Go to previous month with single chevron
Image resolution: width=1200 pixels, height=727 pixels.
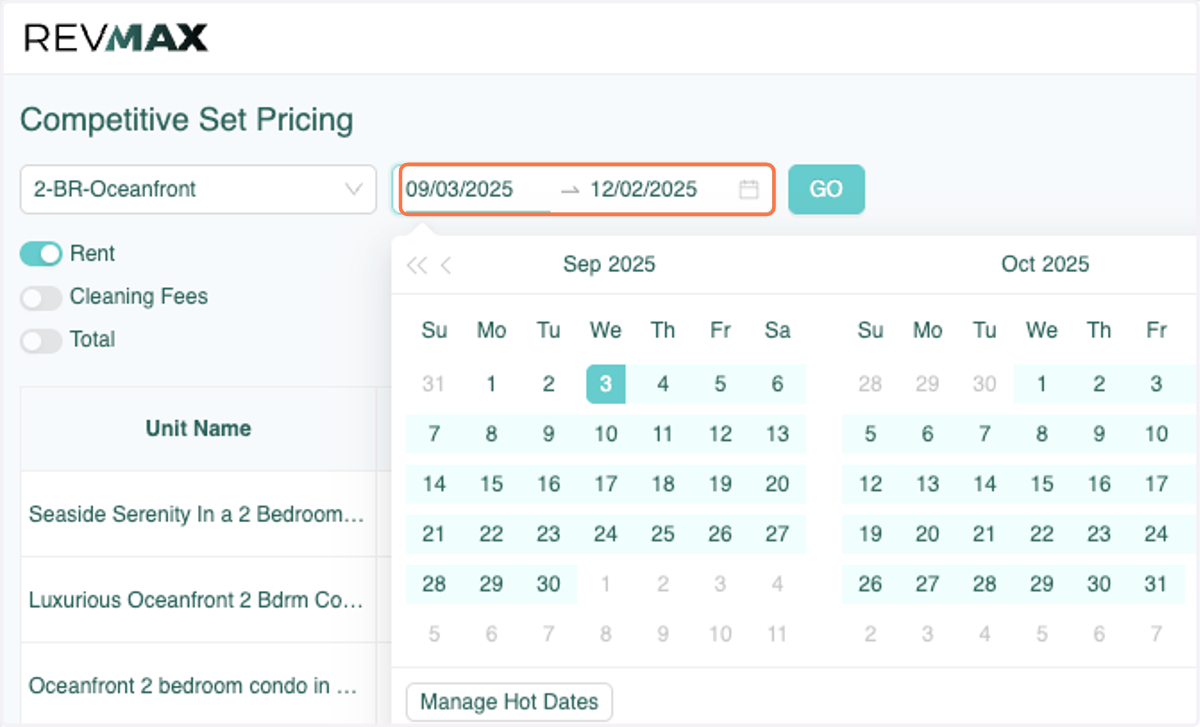click(446, 265)
